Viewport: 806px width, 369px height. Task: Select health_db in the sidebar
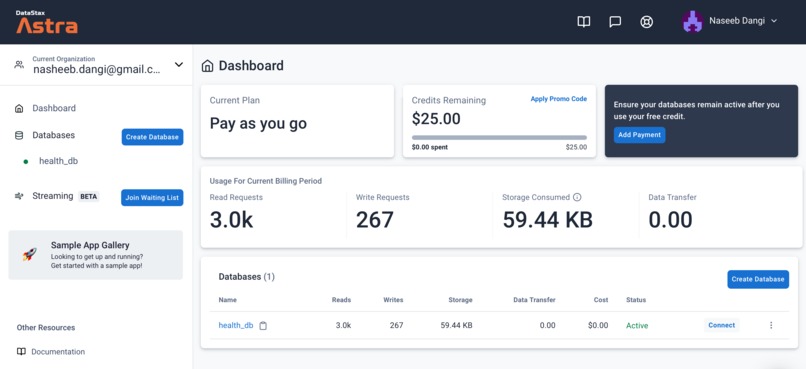tap(59, 161)
